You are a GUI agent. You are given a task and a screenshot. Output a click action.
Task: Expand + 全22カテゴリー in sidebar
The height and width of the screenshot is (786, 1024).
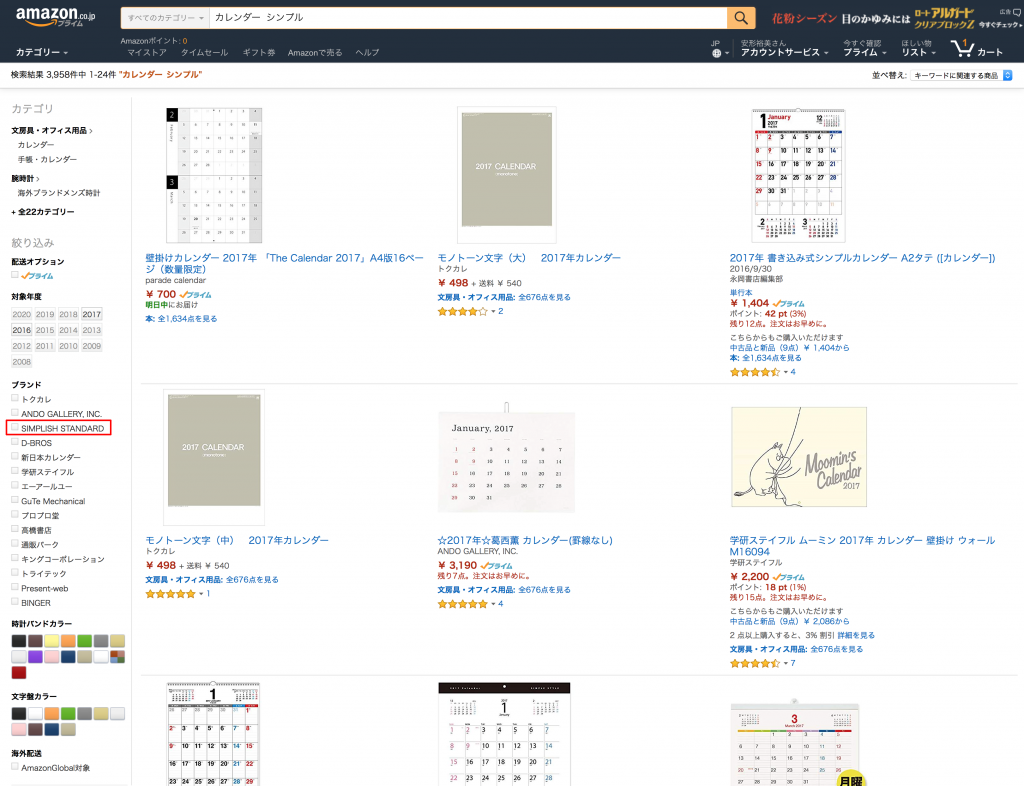pos(43,212)
